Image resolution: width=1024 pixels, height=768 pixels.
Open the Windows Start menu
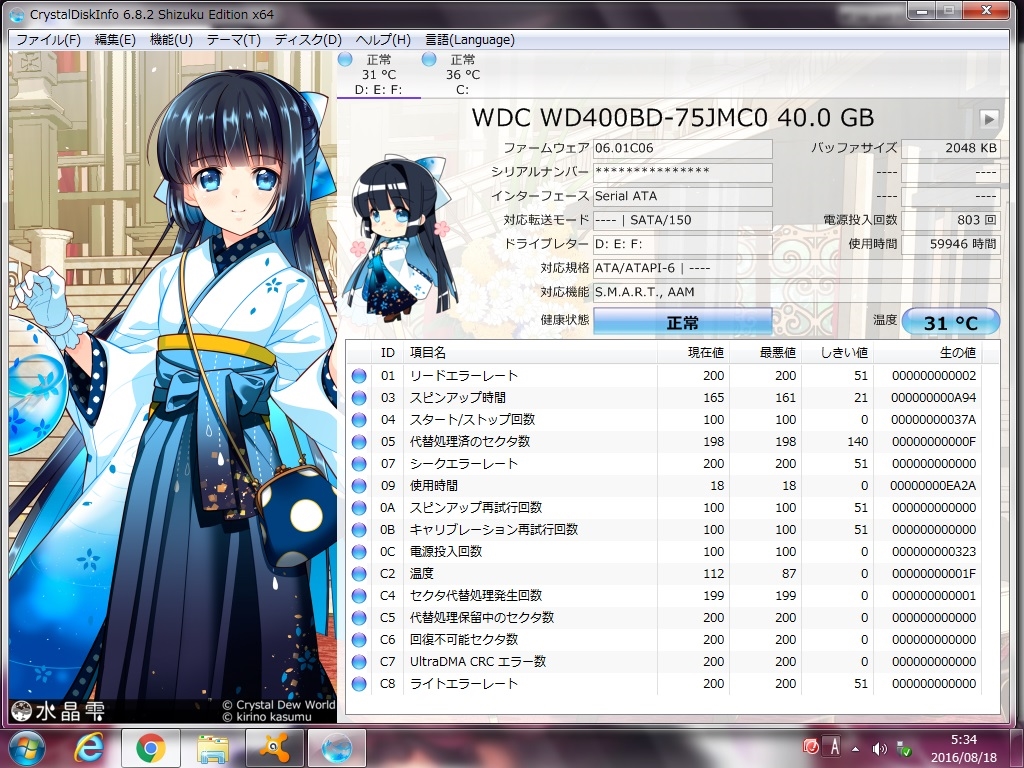click(27, 748)
